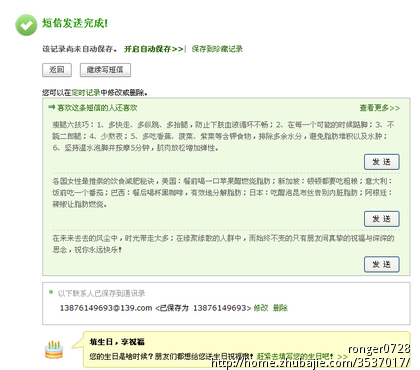
Task: Send the 瘦腿六技巧 message
Action: click(x=382, y=162)
